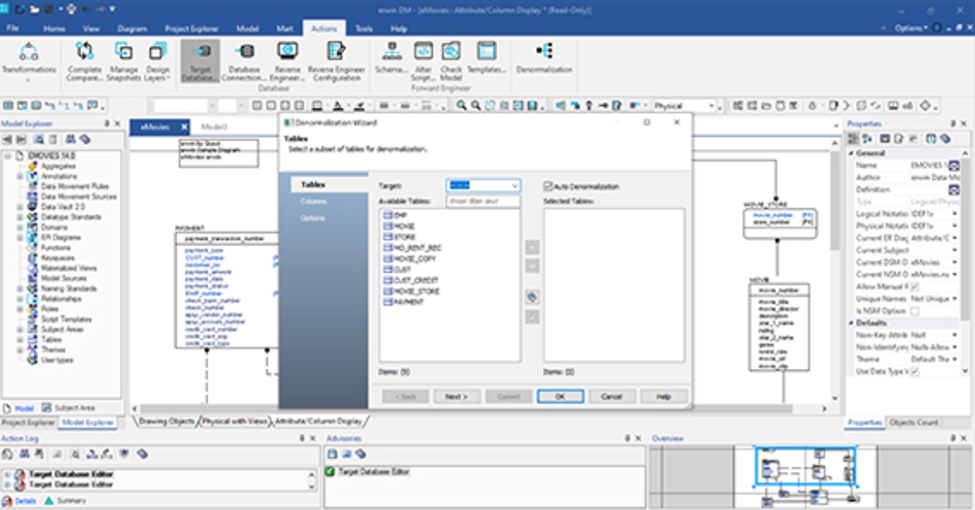The width and height of the screenshot is (975, 510).
Task: Switch to Project Explorer tab
Action: [29, 422]
